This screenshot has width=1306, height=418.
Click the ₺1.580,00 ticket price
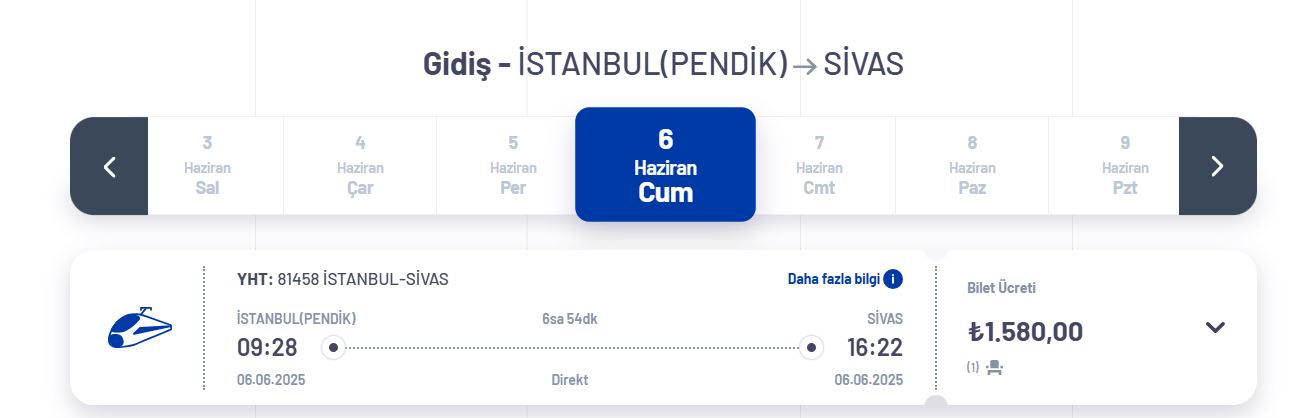coord(1025,331)
